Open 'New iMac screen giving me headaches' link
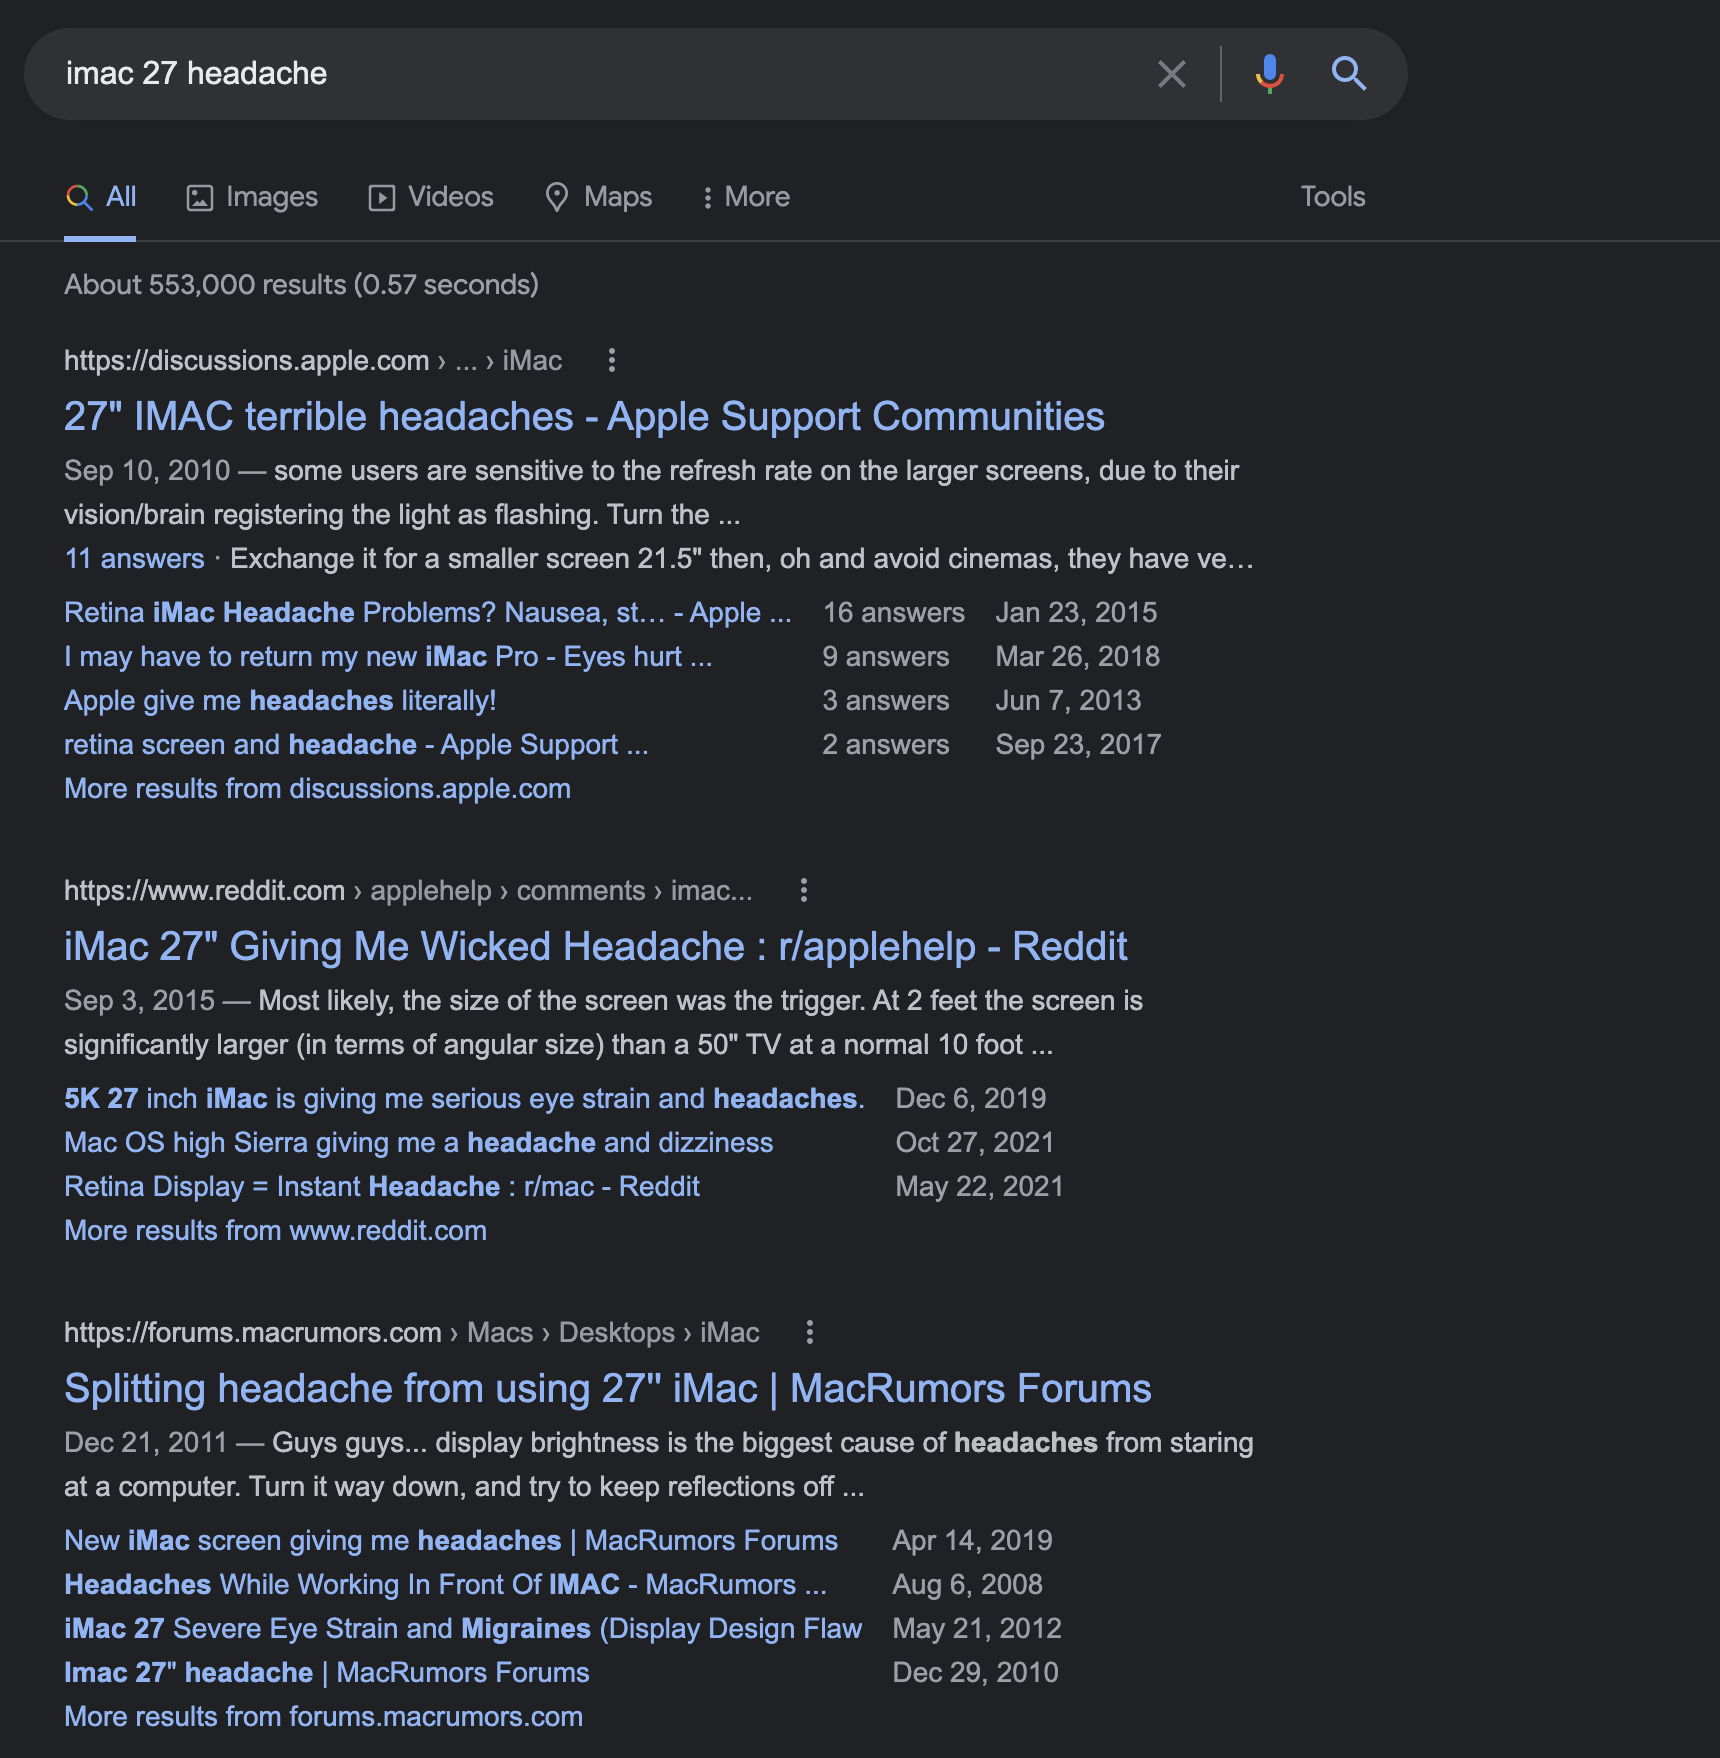This screenshot has height=1758, width=1720. [x=451, y=1541]
